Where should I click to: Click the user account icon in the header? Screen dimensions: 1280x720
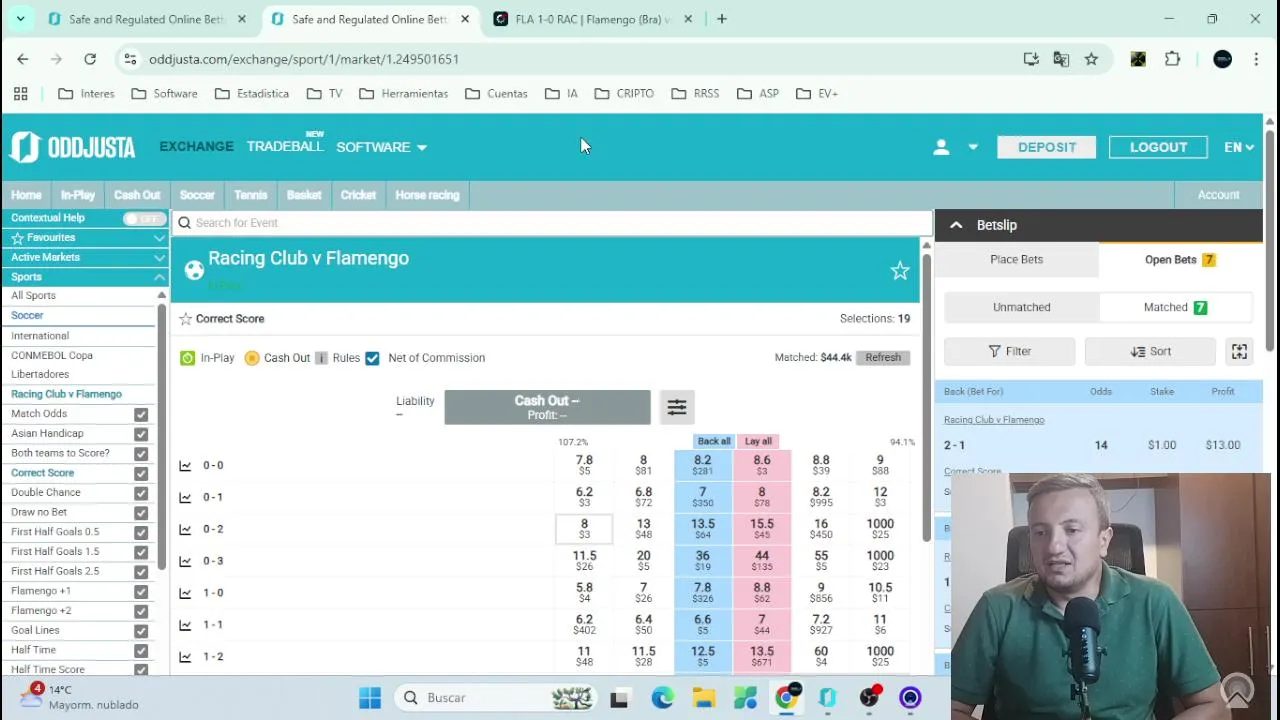click(x=941, y=147)
